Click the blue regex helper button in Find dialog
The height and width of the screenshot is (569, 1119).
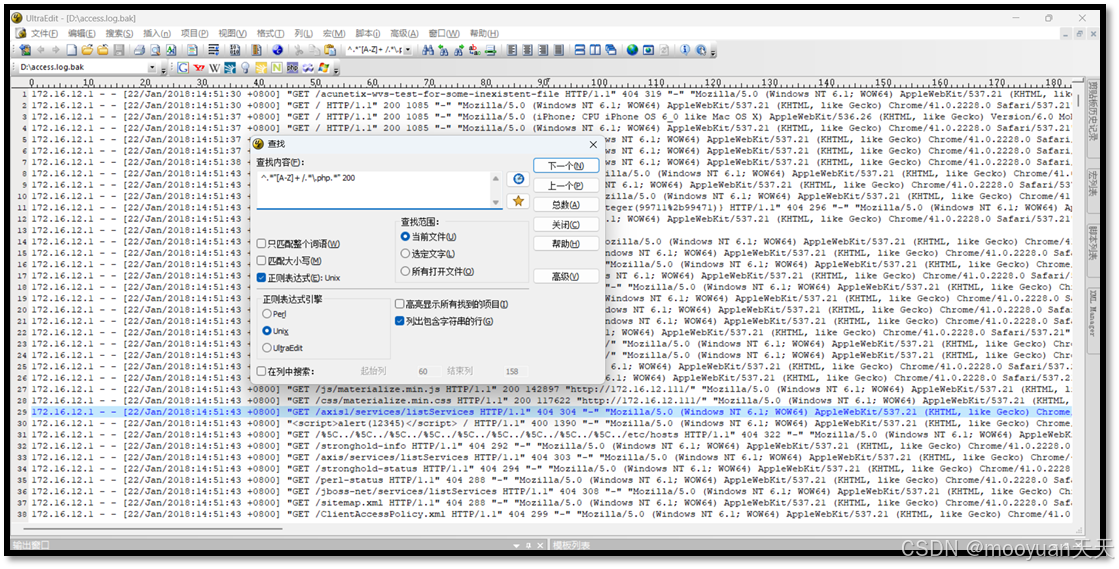click(518, 178)
